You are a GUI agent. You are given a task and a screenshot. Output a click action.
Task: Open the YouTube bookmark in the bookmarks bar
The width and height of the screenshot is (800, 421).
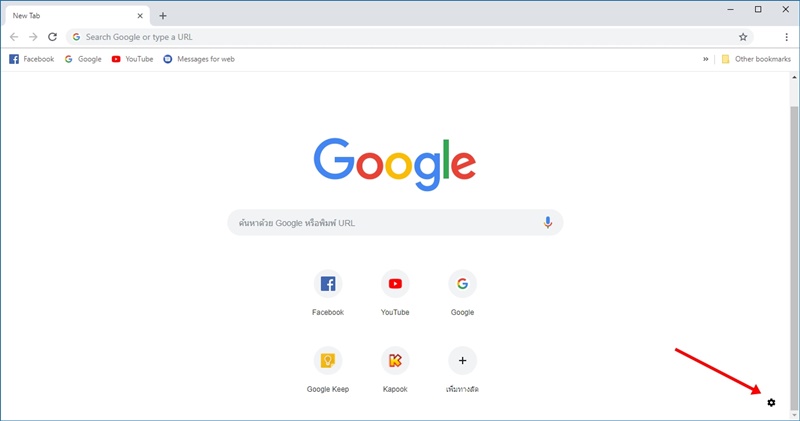tap(132, 59)
